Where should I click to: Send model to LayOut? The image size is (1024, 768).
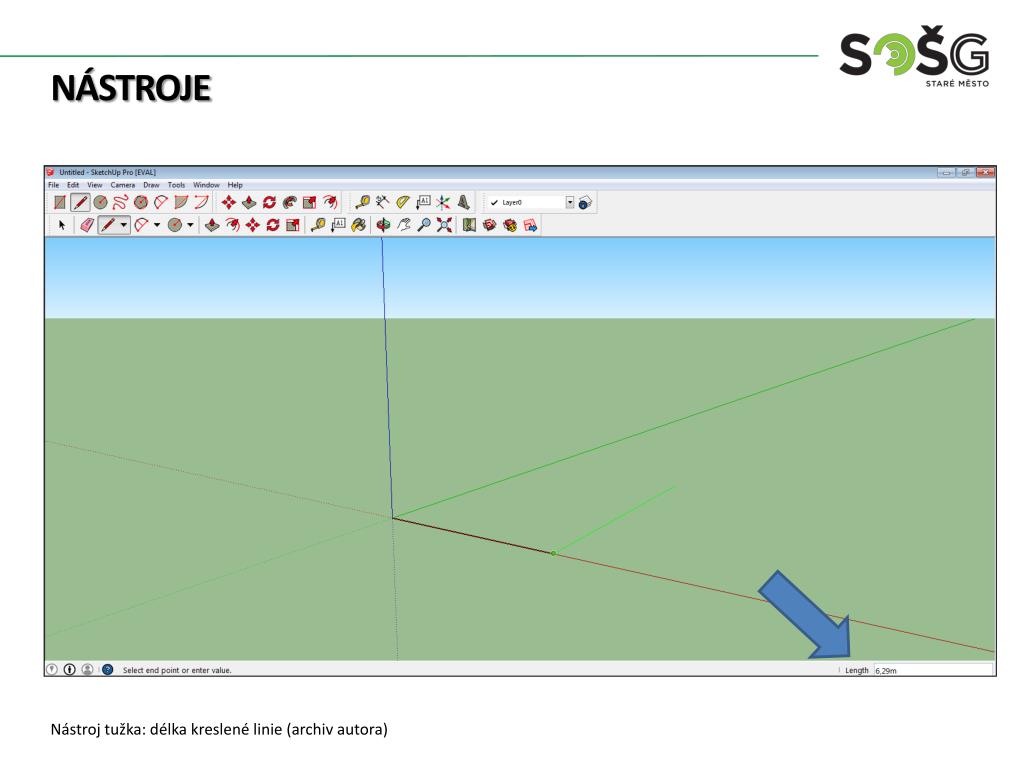coord(530,225)
